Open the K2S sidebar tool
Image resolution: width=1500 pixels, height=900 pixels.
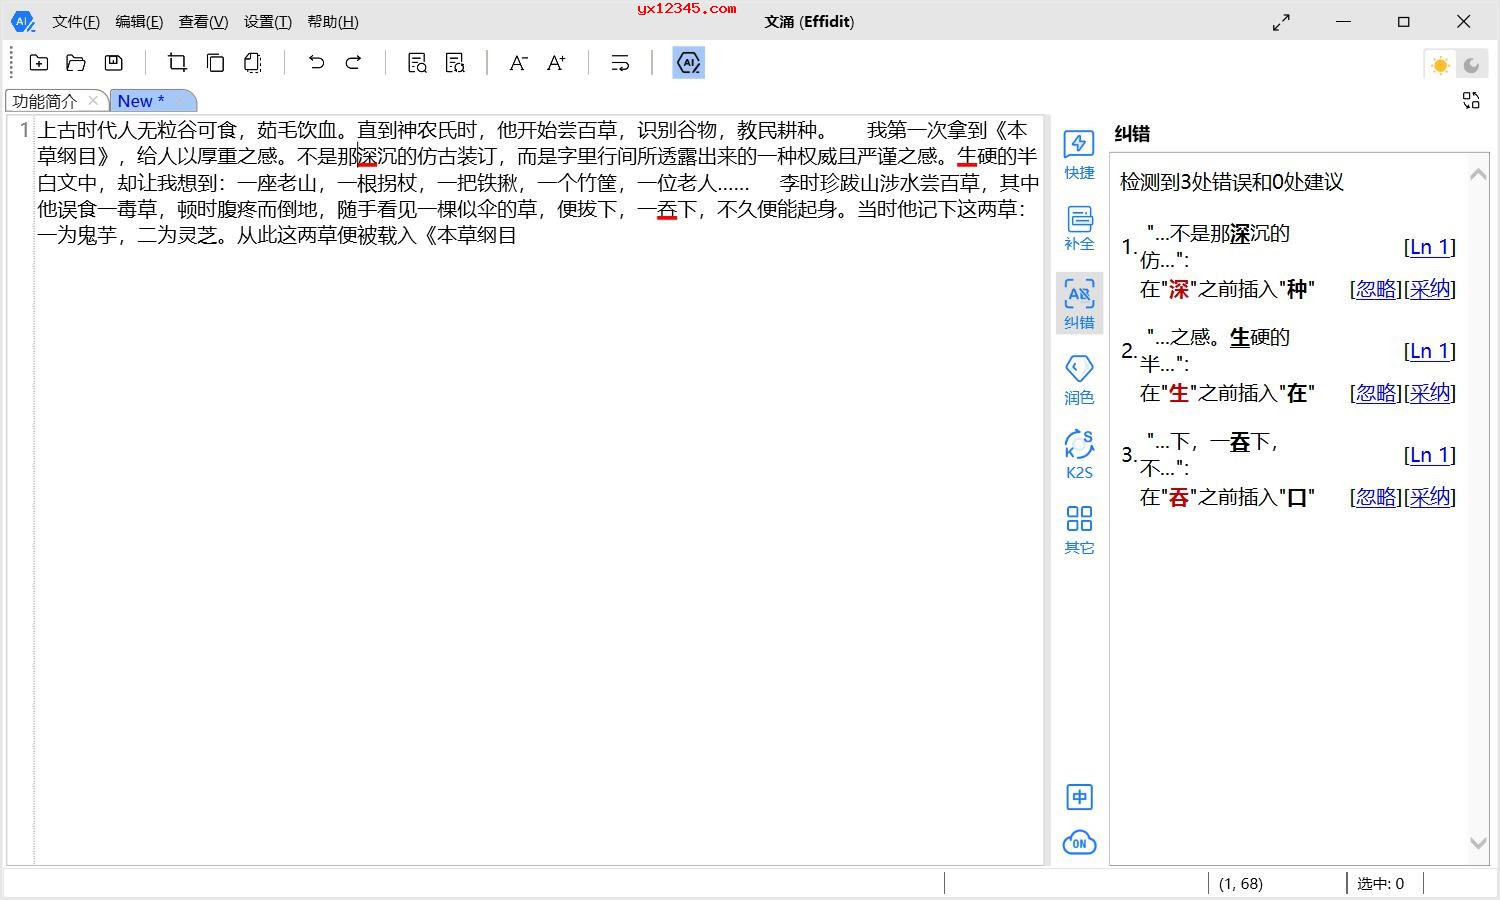[1079, 454]
